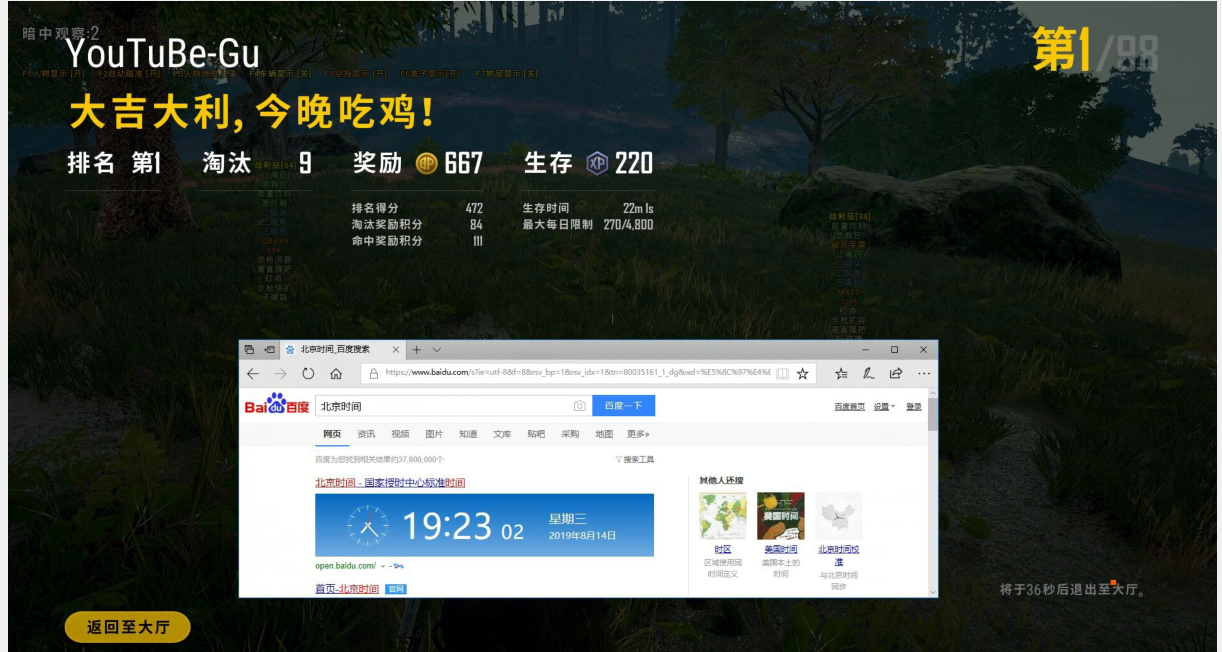Click the set these tabs aside icon

pyautogui.click(x=269, y=350)
